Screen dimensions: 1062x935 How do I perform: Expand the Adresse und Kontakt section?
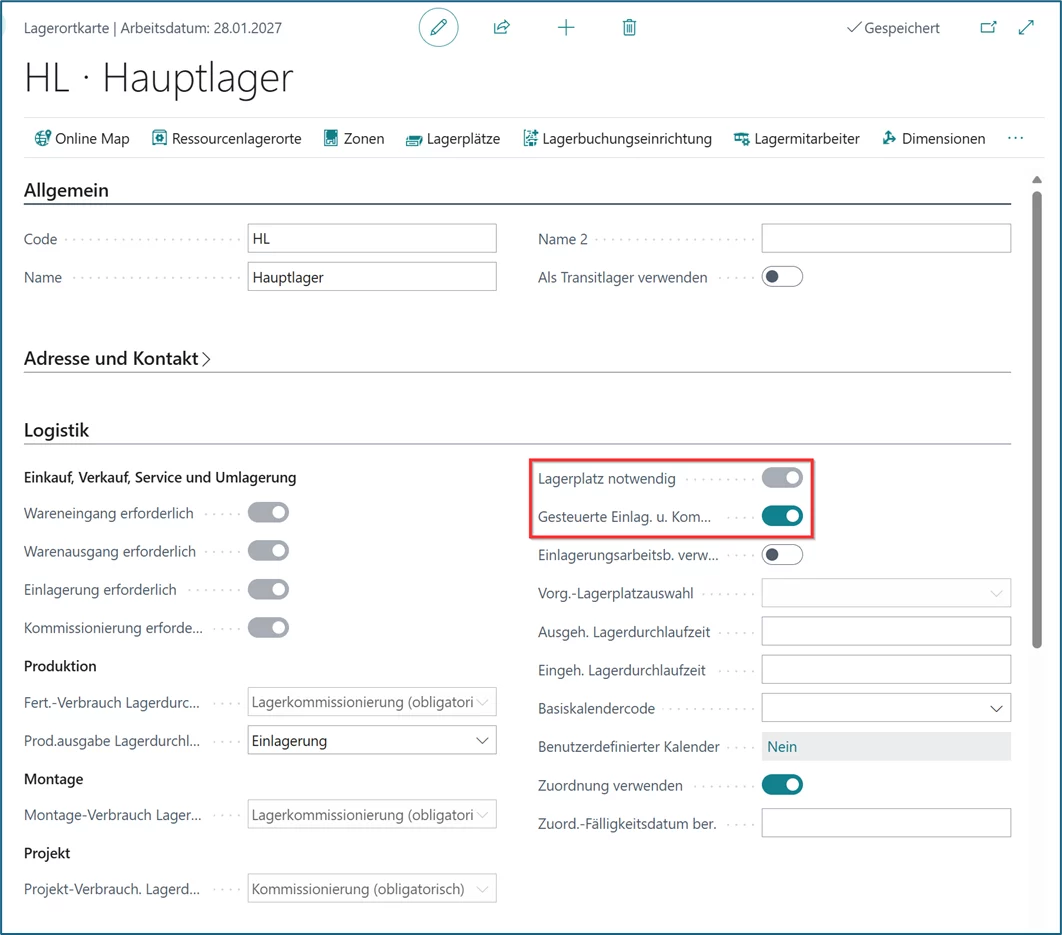pos(118,359)
